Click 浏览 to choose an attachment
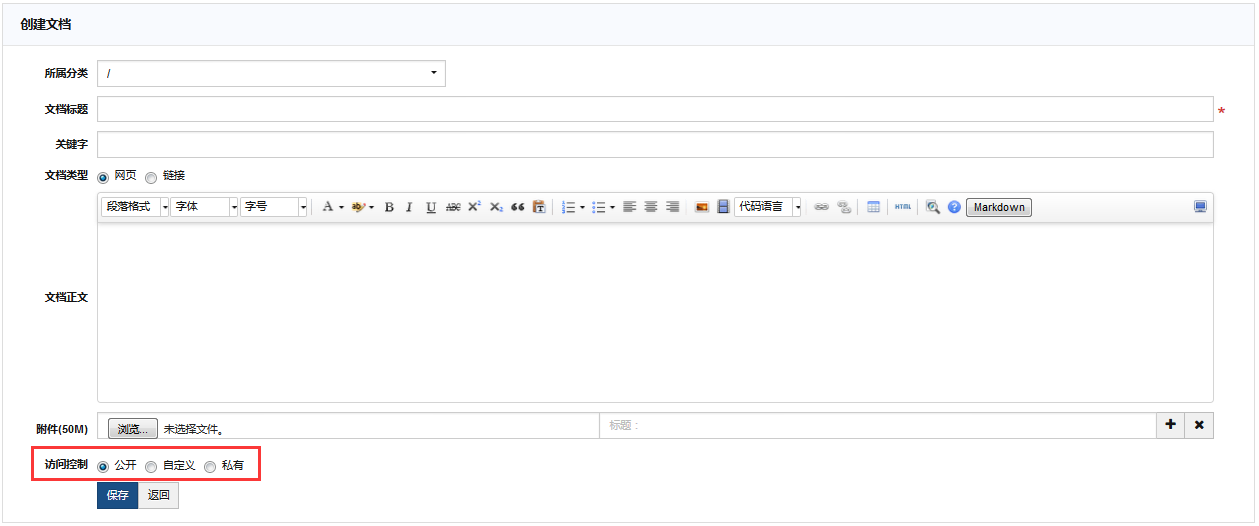Viewport: 1259px width, 526px height. [133, 429]
